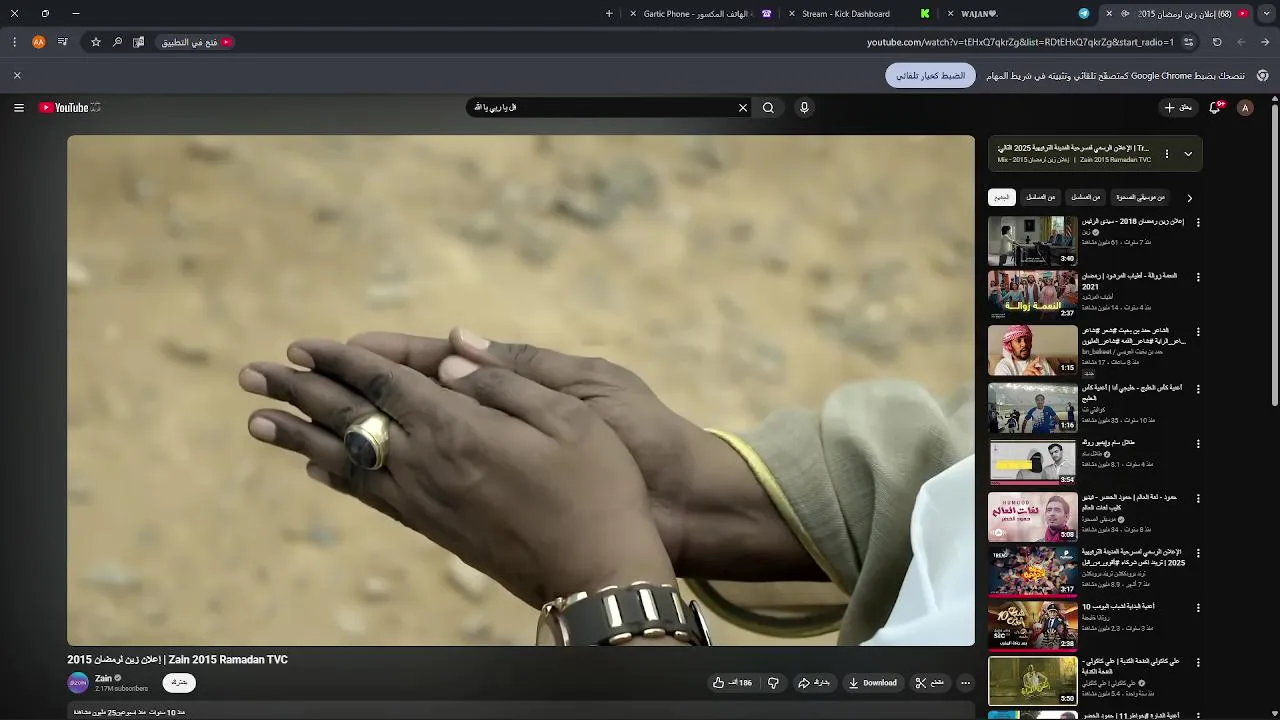Play the 1:16 Gulf Cup song thumbnail

(1033, 407)
